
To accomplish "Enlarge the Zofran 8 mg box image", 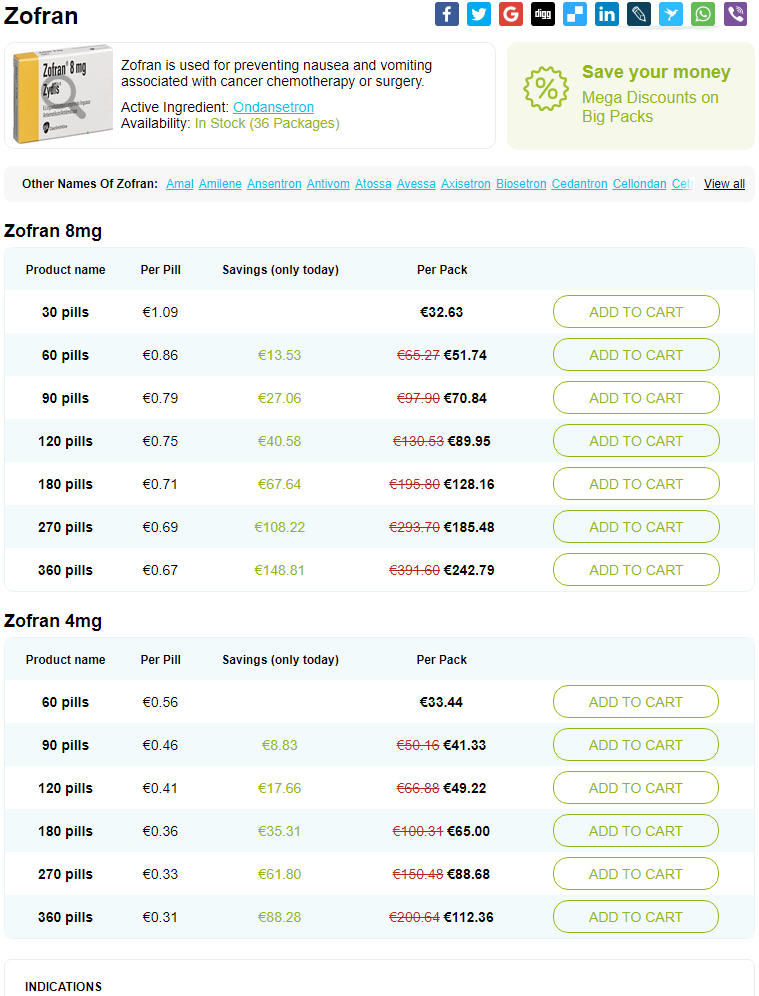I will (x=62, y=95).
